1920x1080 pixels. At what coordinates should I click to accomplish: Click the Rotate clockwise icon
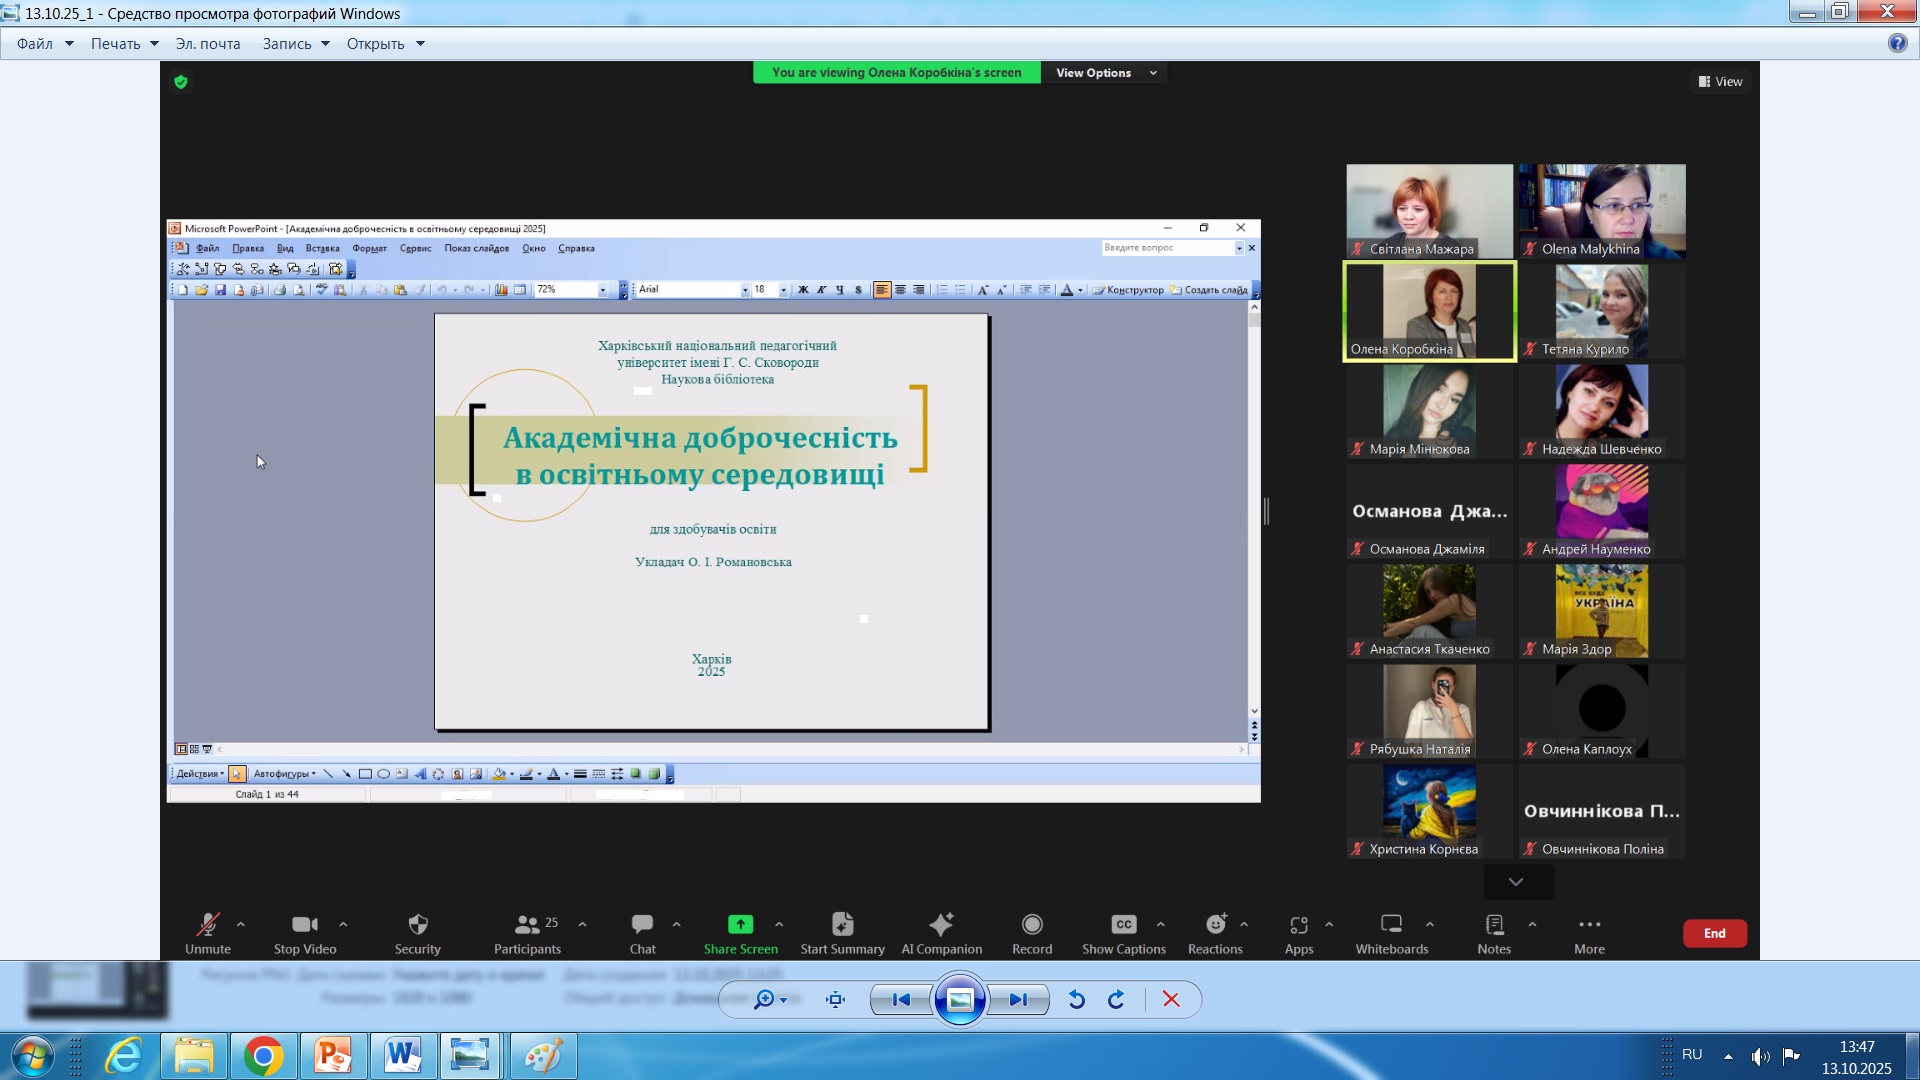1116,999
